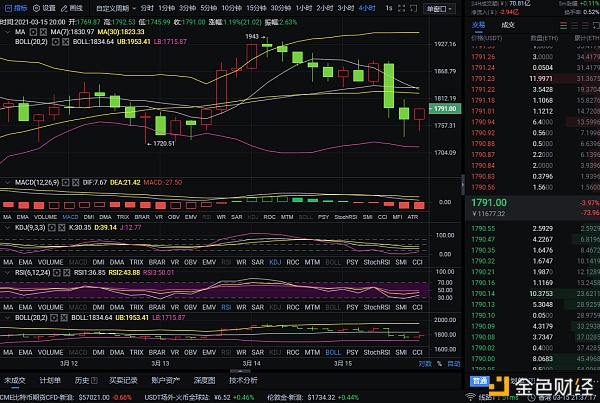Toggle 自动 auto scale option
600x403 pixels.
click(454, 364)
